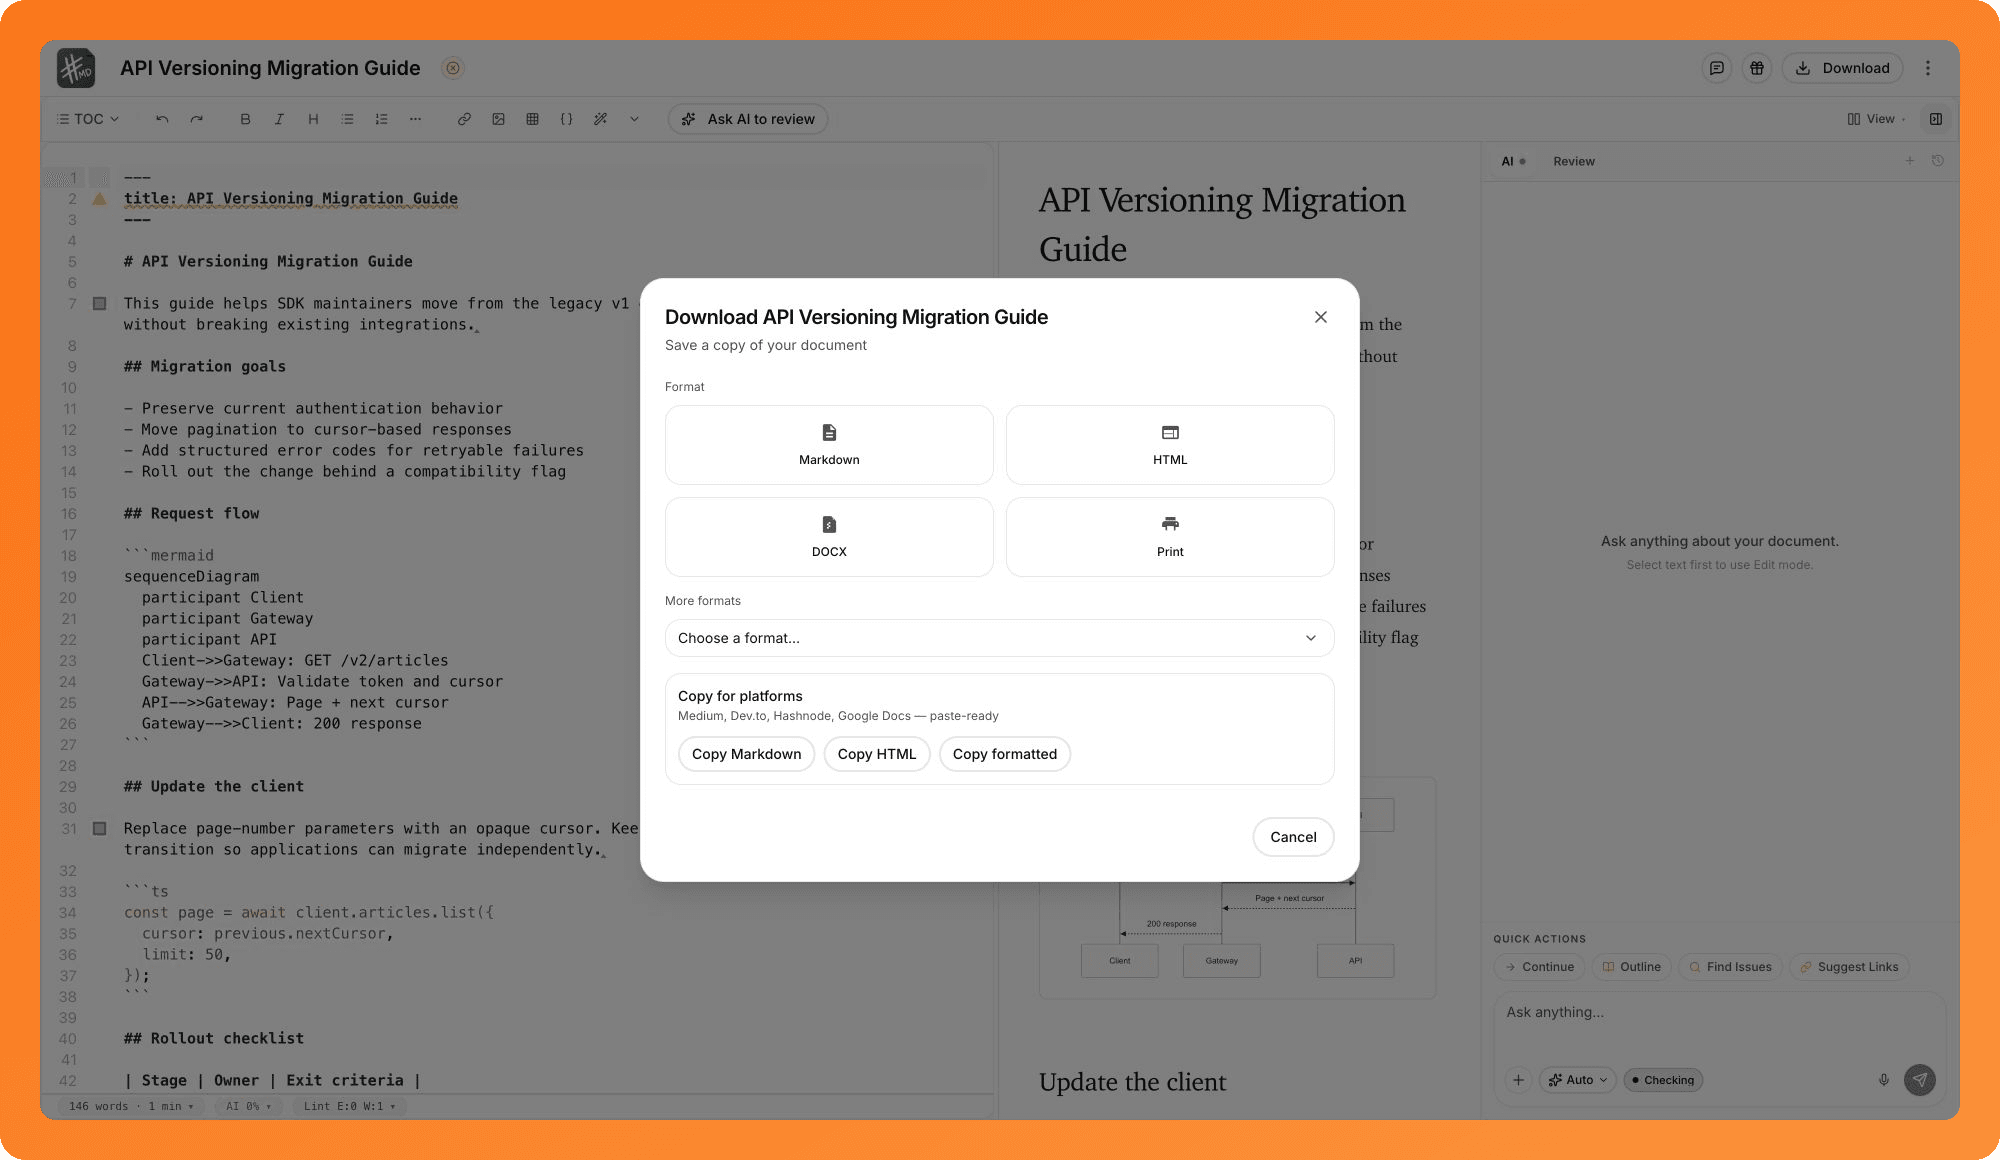2000x1160 pixels.
Task: Choose the HTML download format
Action: [1170, 445]
